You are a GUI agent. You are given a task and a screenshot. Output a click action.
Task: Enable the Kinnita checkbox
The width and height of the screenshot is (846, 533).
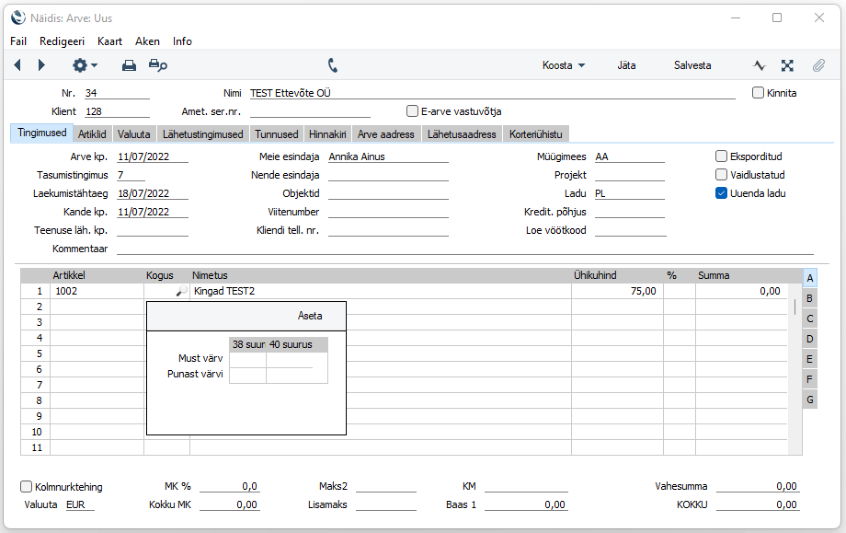point(758,93)
